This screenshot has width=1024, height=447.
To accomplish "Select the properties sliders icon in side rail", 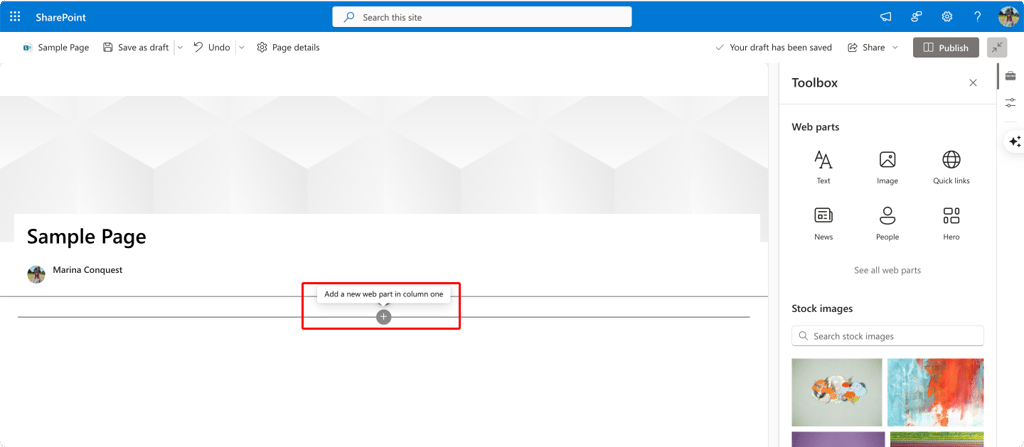I will (x=1010, y=103).
